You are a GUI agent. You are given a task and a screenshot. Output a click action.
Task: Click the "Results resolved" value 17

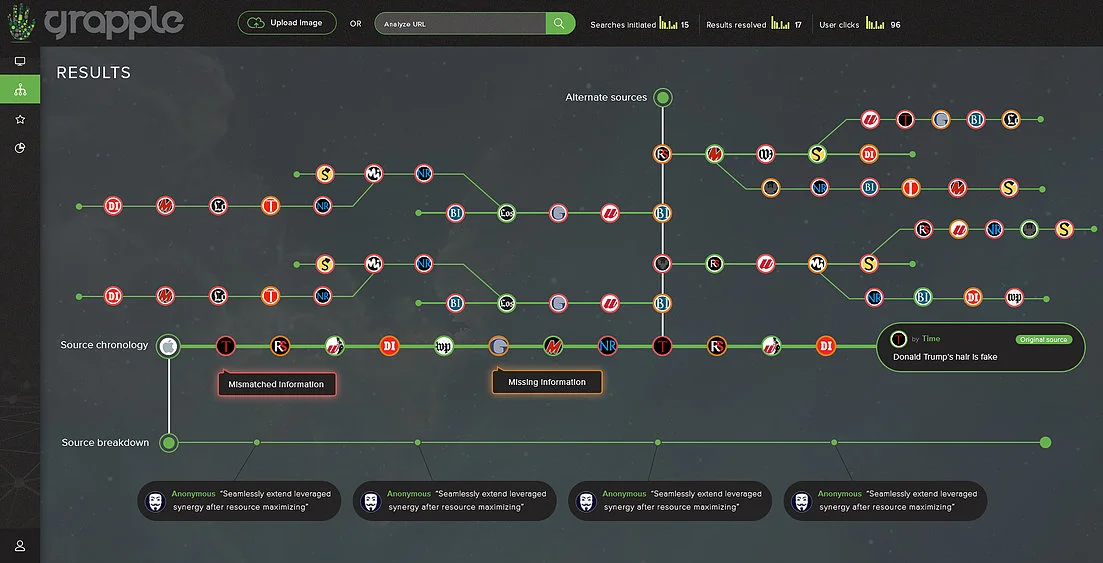(798, 25)
